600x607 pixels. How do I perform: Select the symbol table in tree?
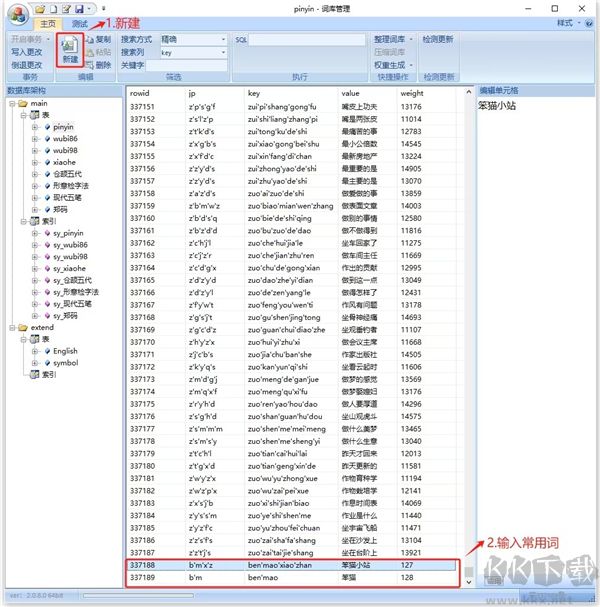coord(65,363)
